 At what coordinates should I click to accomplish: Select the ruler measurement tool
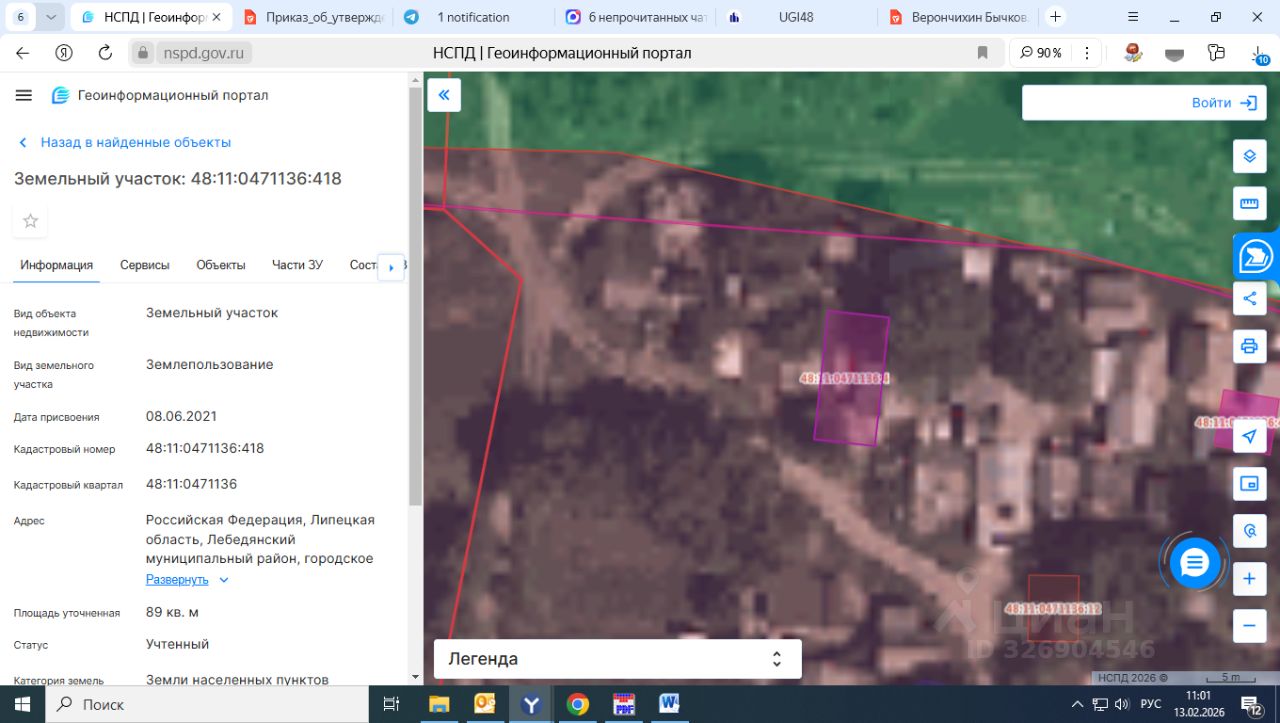click(x=1249, y=203)
